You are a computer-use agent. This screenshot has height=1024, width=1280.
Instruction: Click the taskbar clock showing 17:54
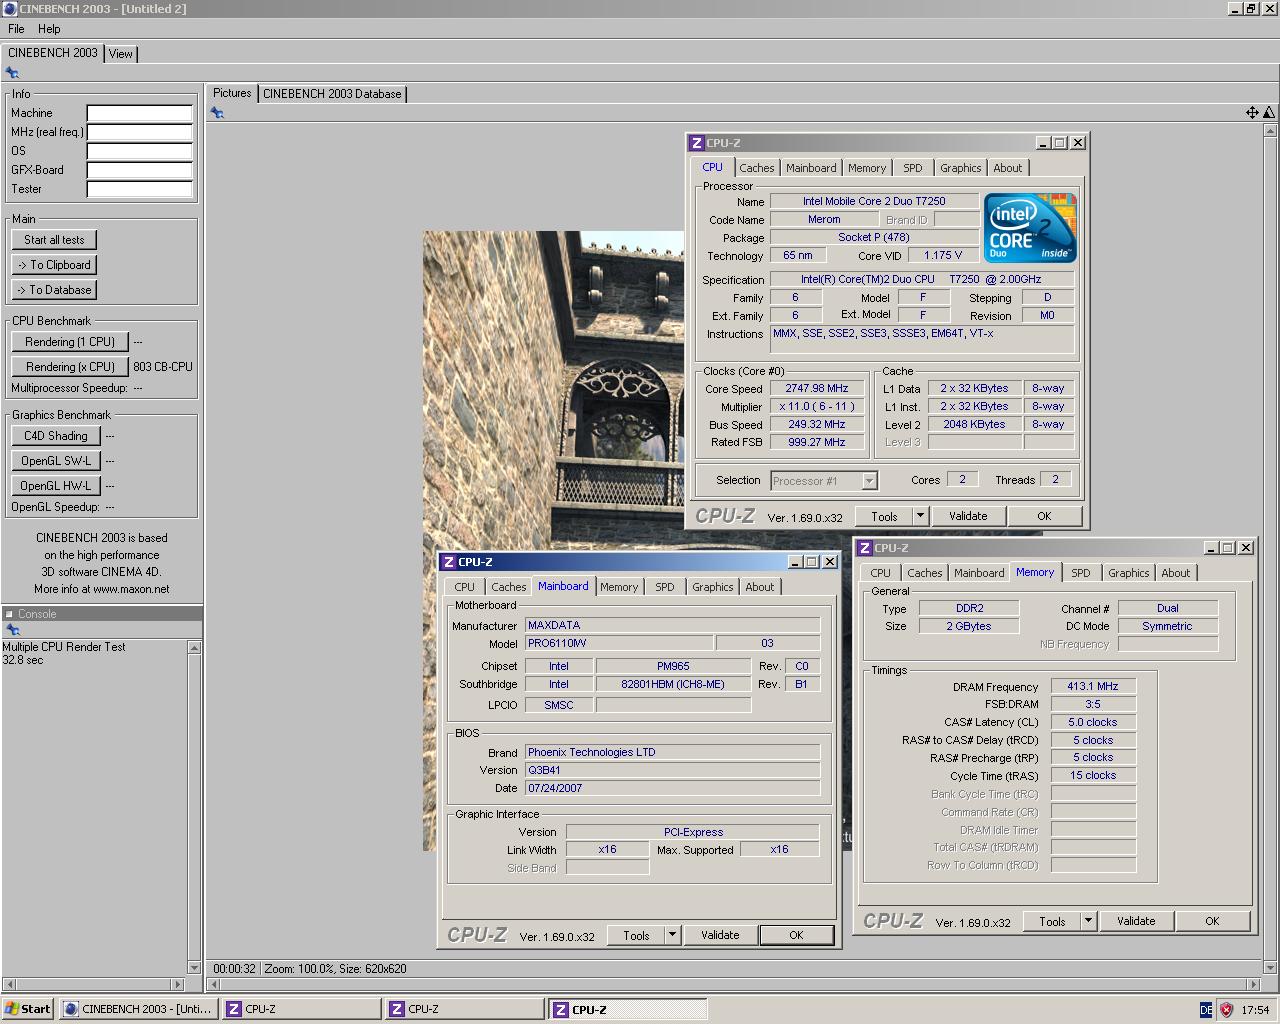click(x=1255, y=1010)
